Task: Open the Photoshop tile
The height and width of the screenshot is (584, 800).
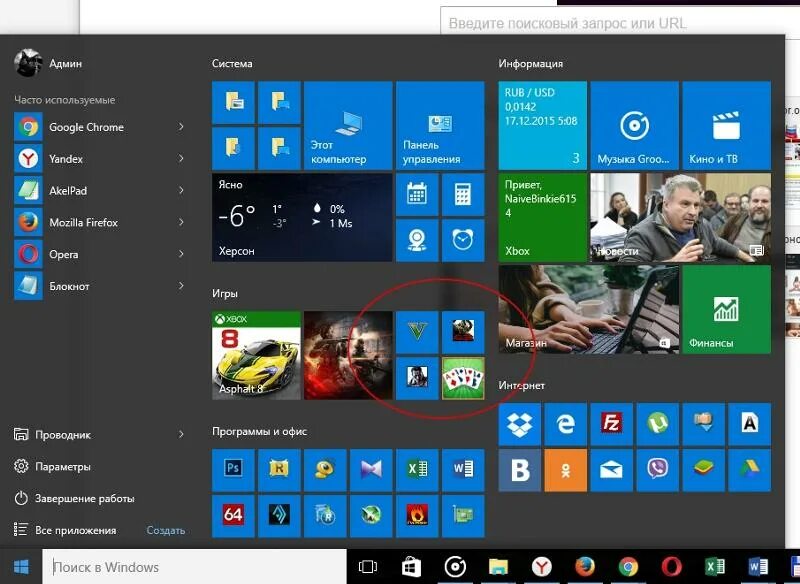Action: point(233,470)
